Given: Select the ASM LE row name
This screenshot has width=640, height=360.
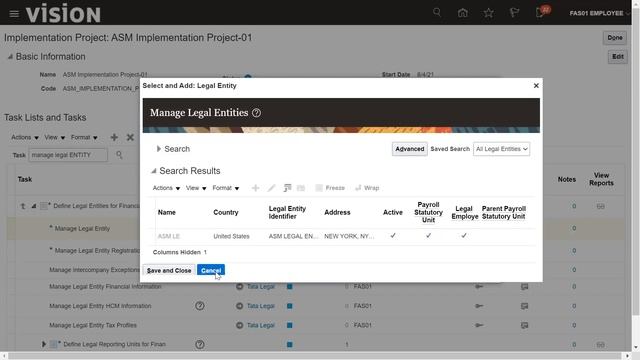Looking at the screenshot, I should (x=169, y=236).
